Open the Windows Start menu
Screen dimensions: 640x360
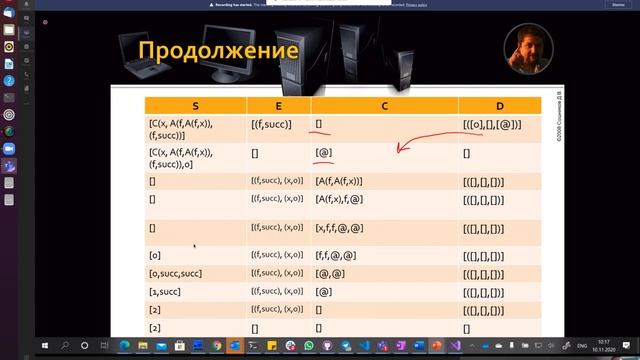[45, 346]
